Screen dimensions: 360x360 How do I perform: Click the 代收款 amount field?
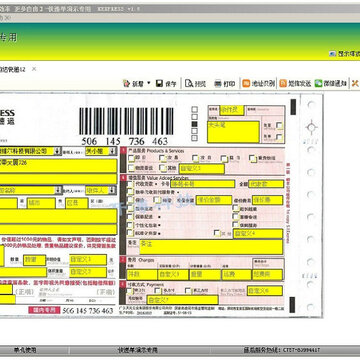[x=266, y=184]
